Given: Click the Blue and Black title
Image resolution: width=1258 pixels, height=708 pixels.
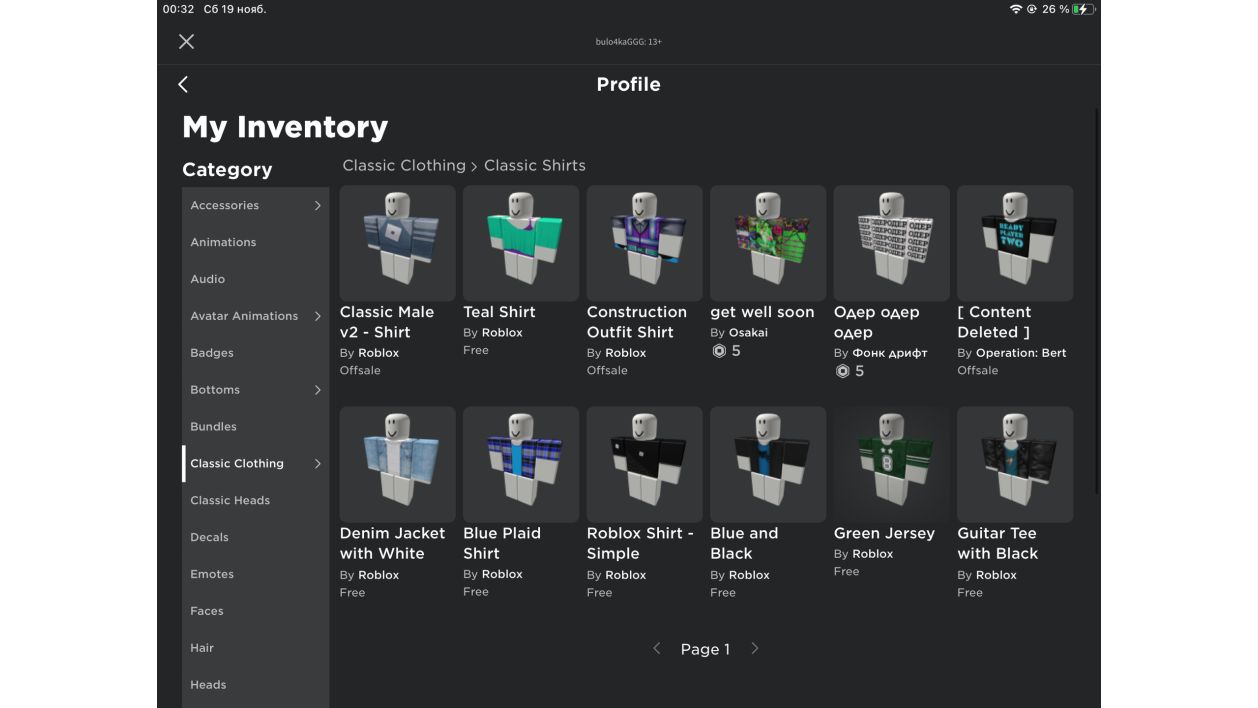Looking at the screenshot, I should pos(744,543).
